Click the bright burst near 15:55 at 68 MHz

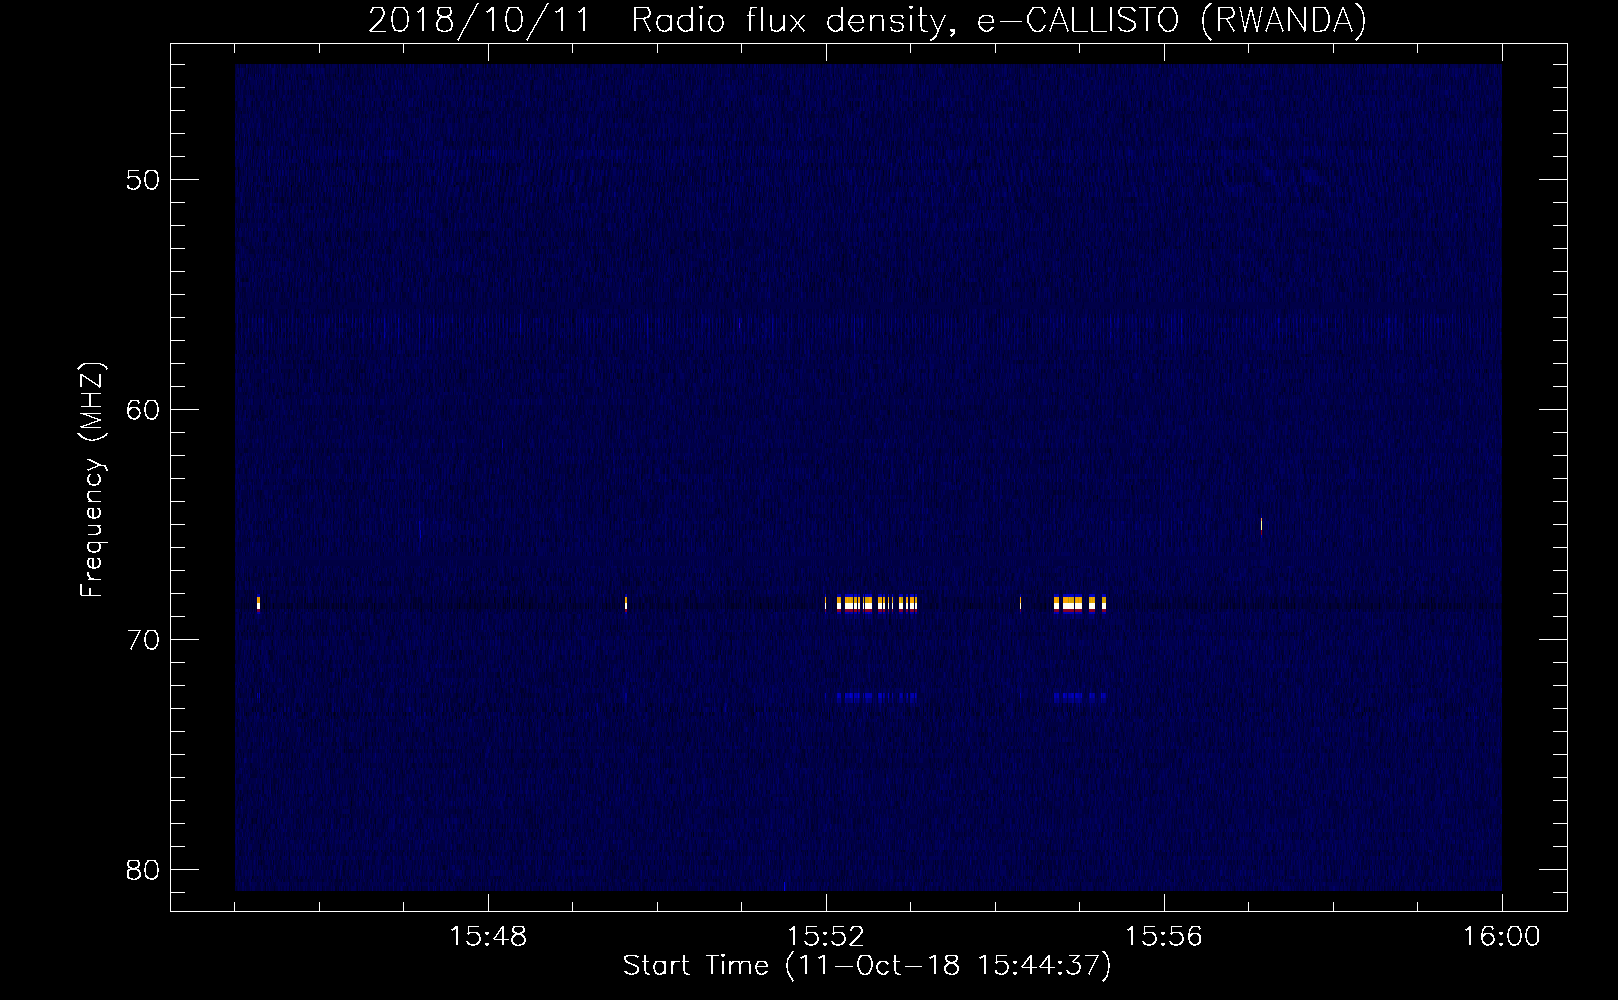click(x=1080, y=603)
